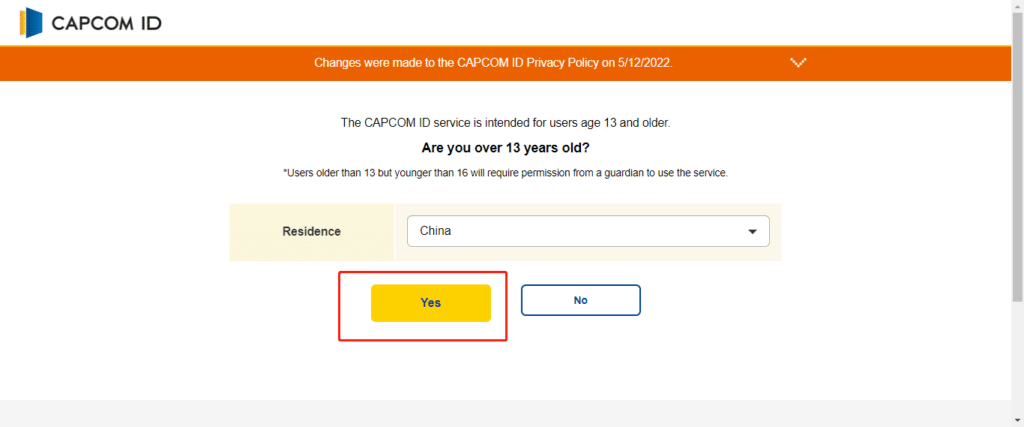This screenshot has width=1024, height=427.
Task: Confirm age with the yellow Yes button
Action: pyautogui.click(x=430, y=303)
